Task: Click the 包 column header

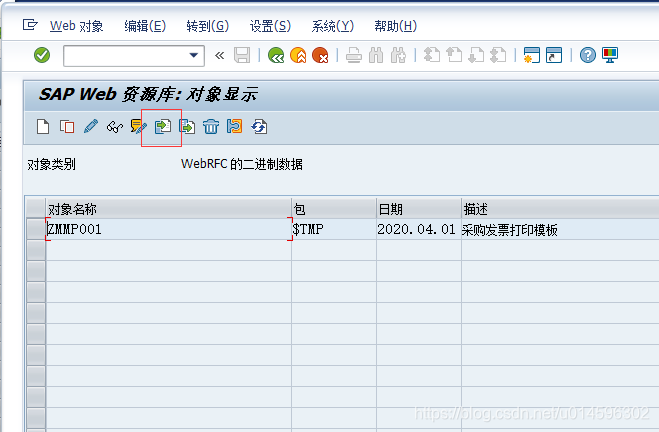Action: (x=334, y=208)
